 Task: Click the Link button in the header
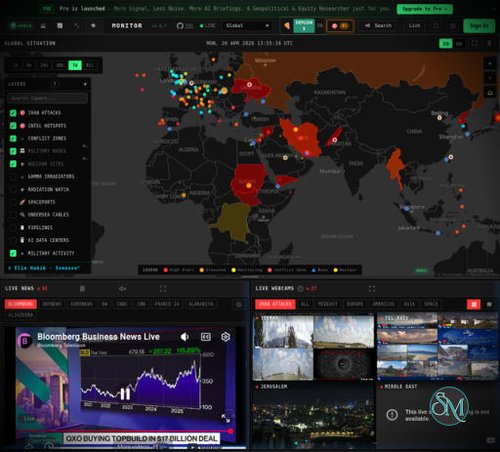[x=414, y=26]
